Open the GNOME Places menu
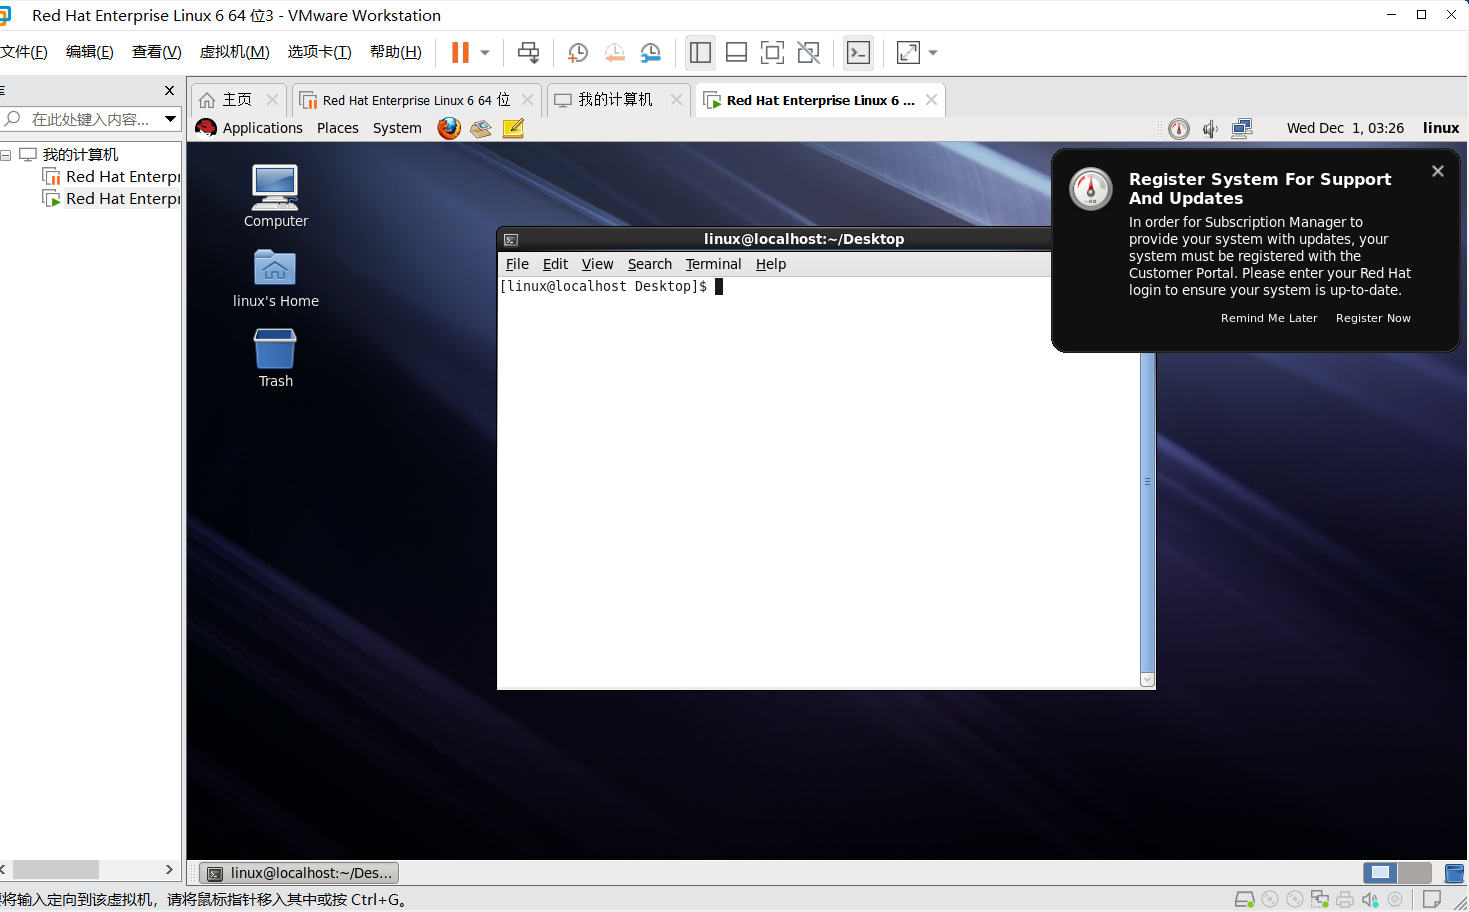The height and width of the screenshot is (912, 1469). 338,128
